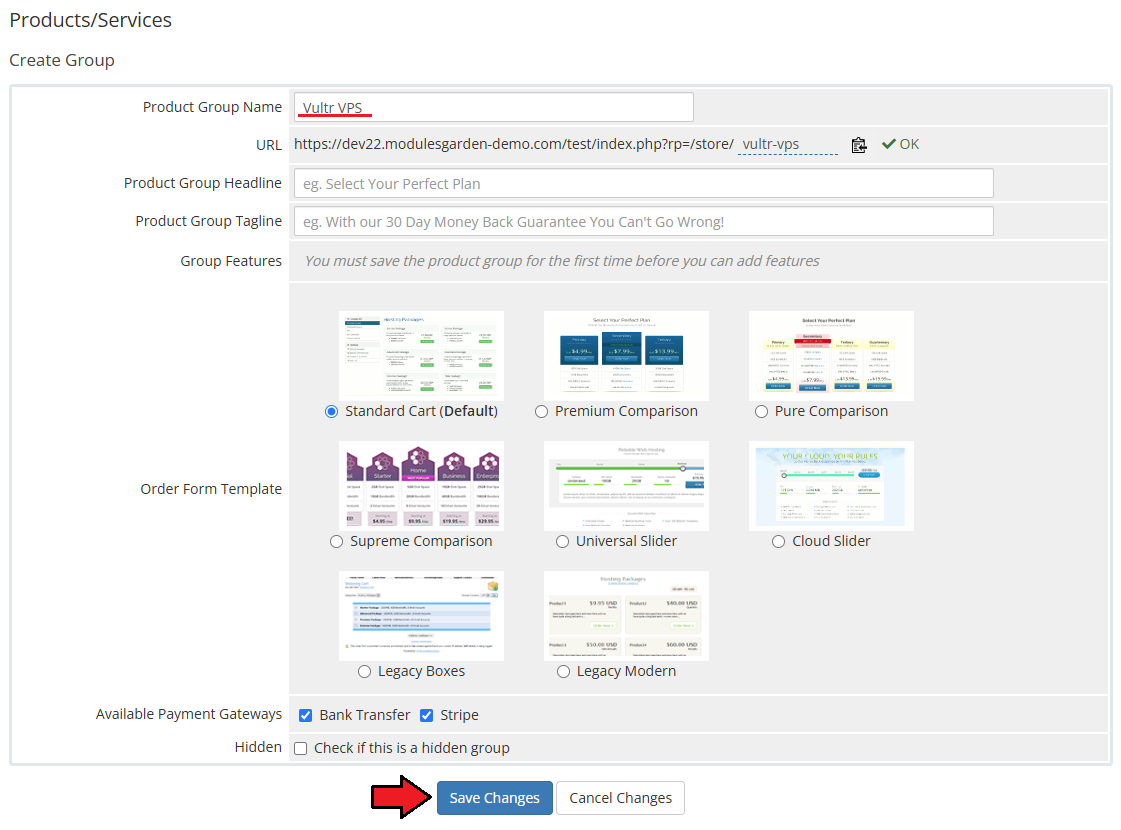Click the Pure Comparison template preview
1121x830 pixels.
(x=831, y=356)
